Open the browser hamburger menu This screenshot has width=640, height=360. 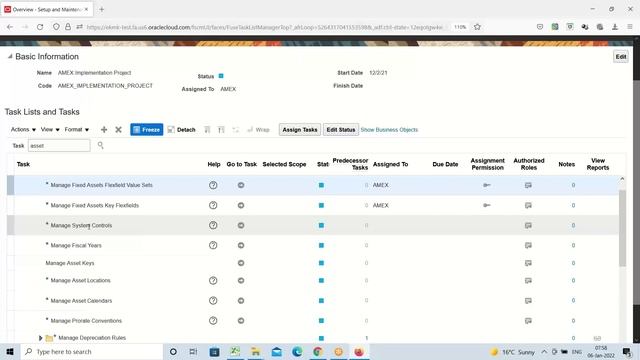[630, 27]
